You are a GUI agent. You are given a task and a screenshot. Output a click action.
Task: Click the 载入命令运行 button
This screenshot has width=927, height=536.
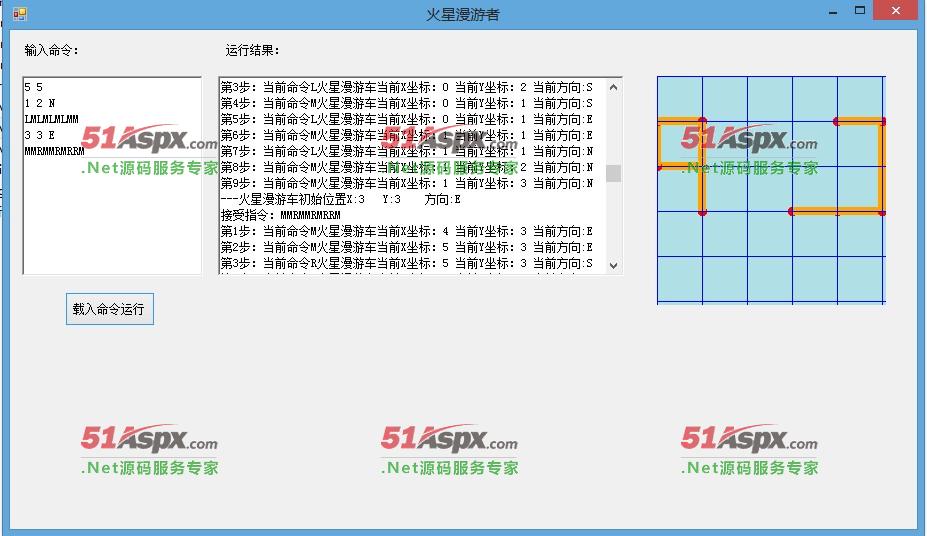[110, 309]
